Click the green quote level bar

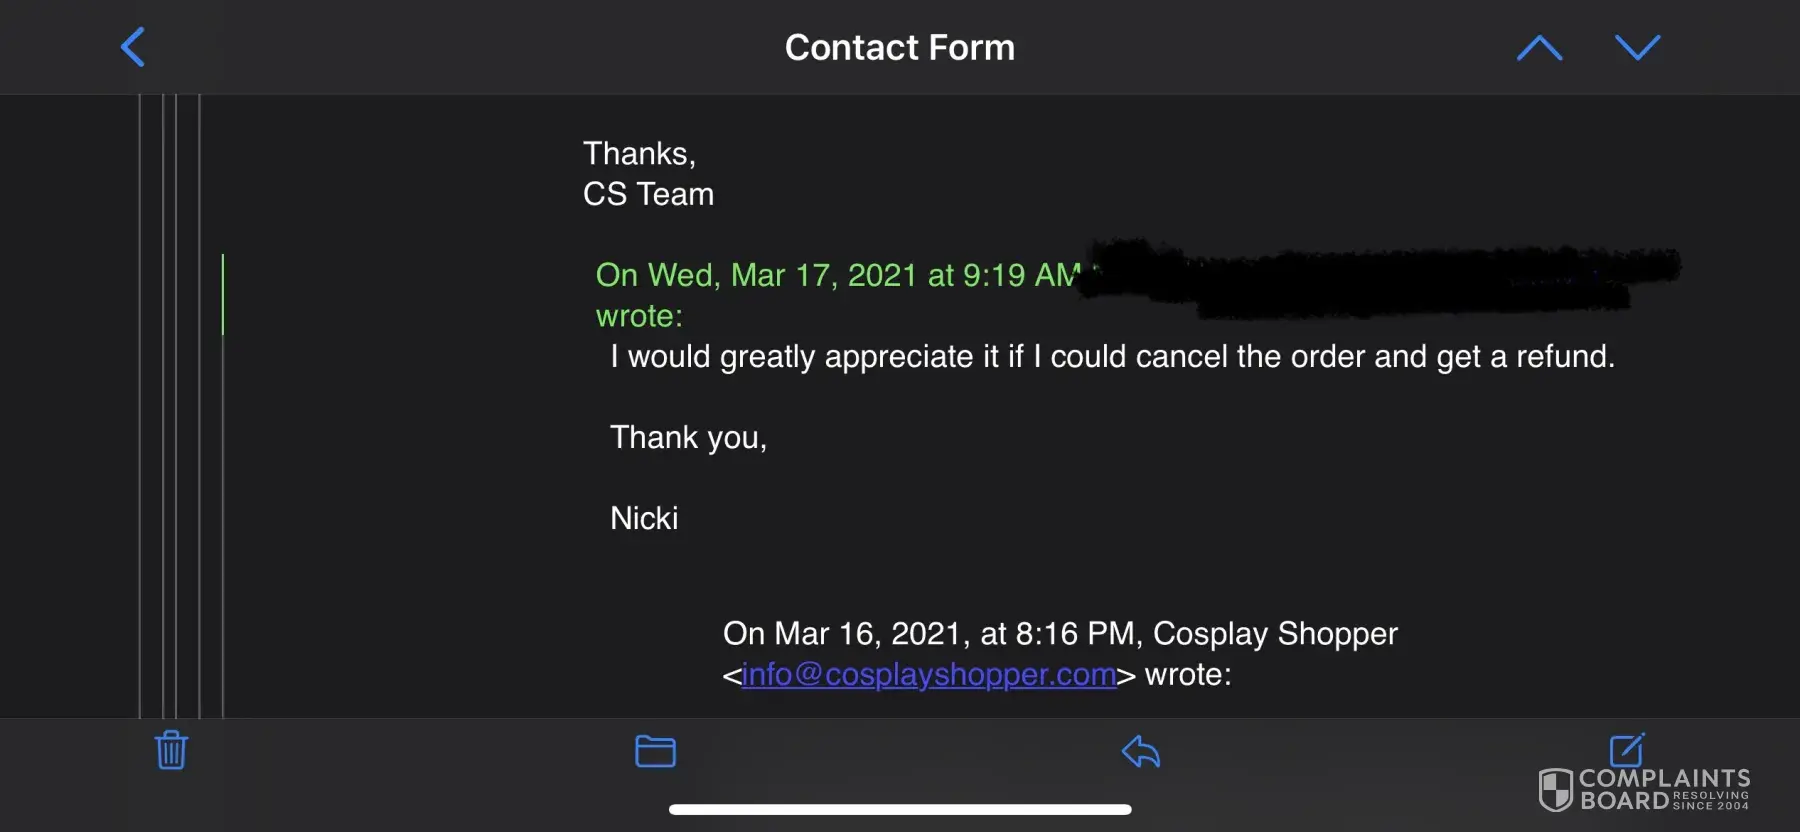(x=223, y=294)
